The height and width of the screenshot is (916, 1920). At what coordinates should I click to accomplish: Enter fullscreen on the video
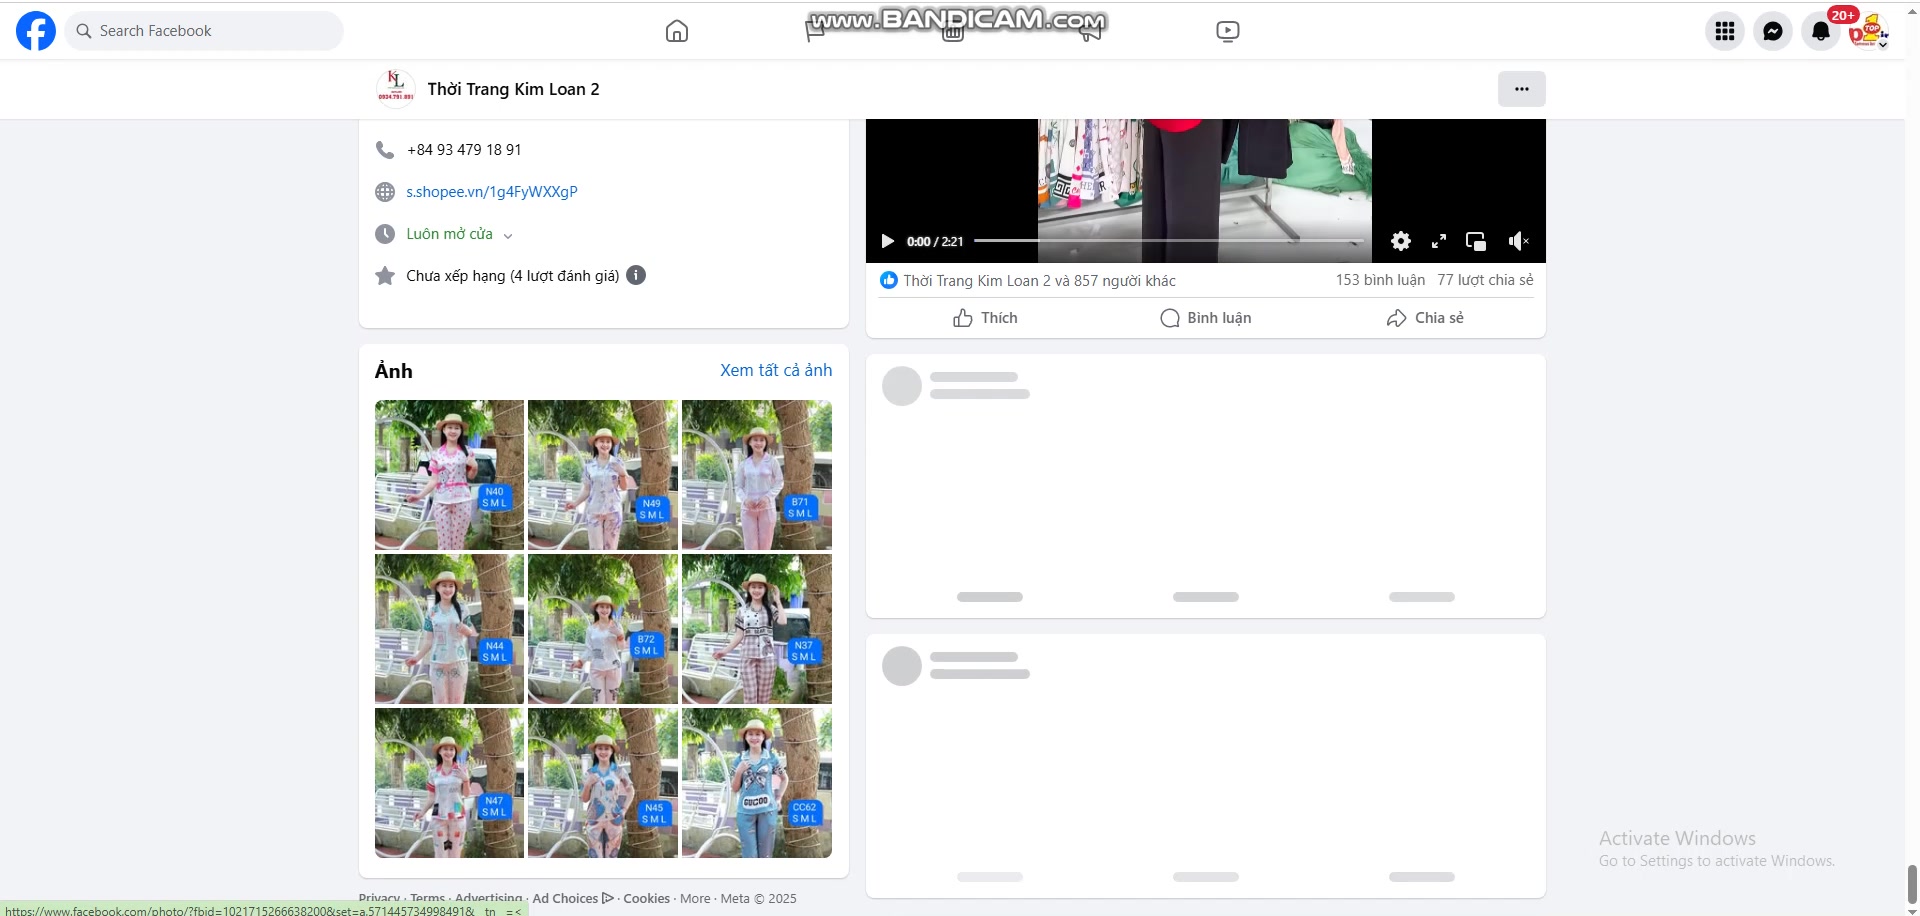[x=1438, y=241]
